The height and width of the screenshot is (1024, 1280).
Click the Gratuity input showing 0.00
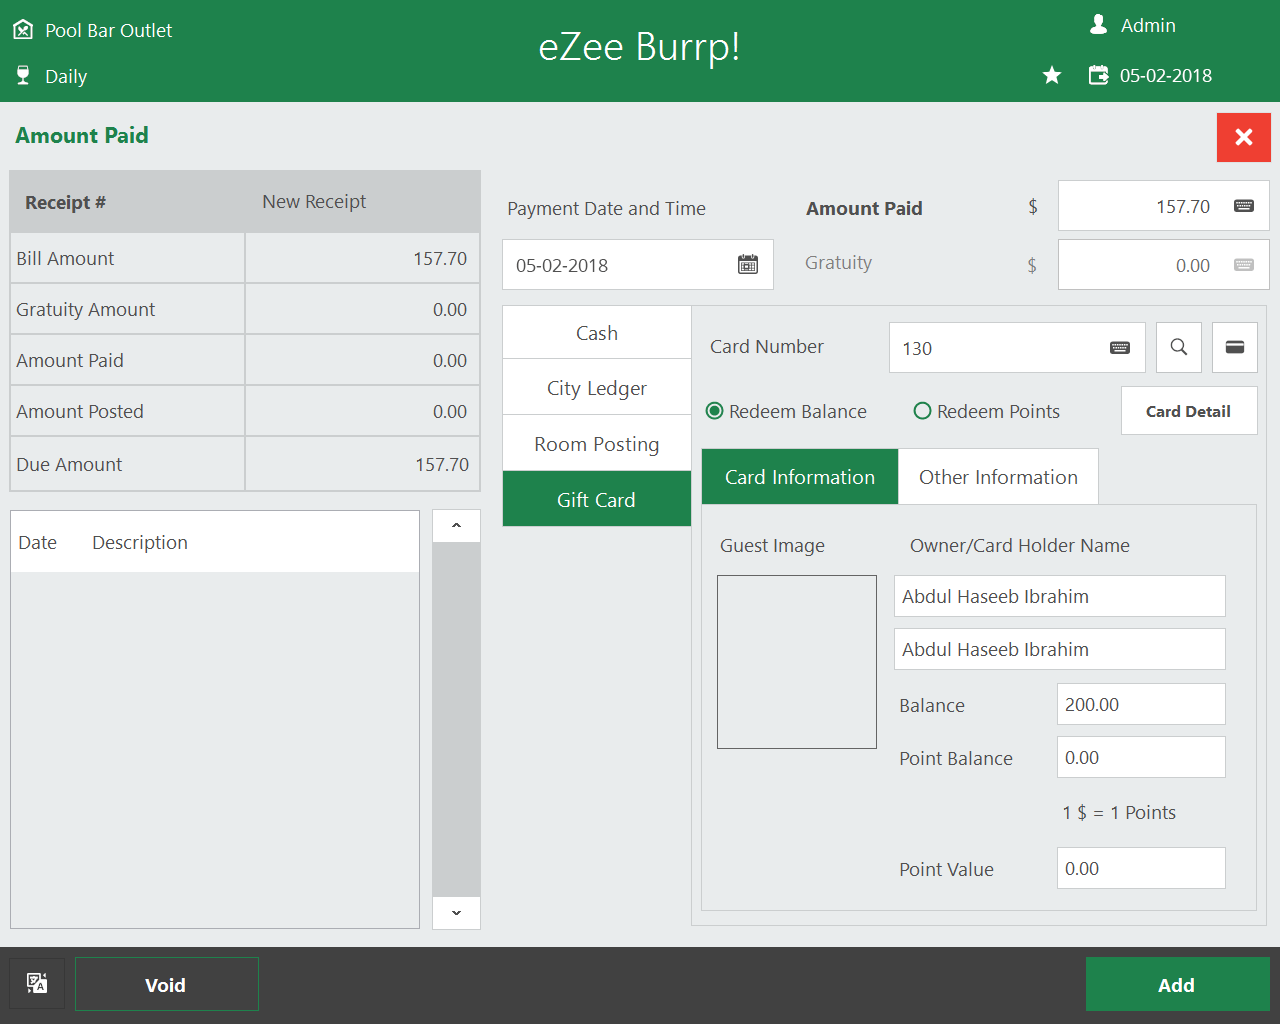click(1164, 265)
